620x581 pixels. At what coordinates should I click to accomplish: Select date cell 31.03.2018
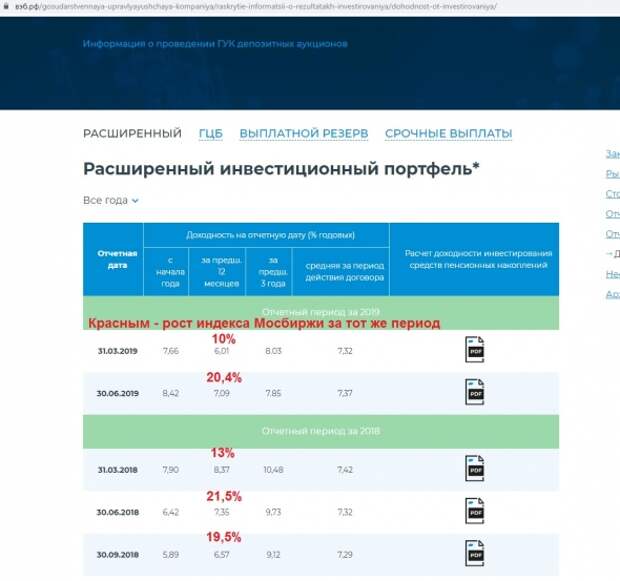pos(117,470)
